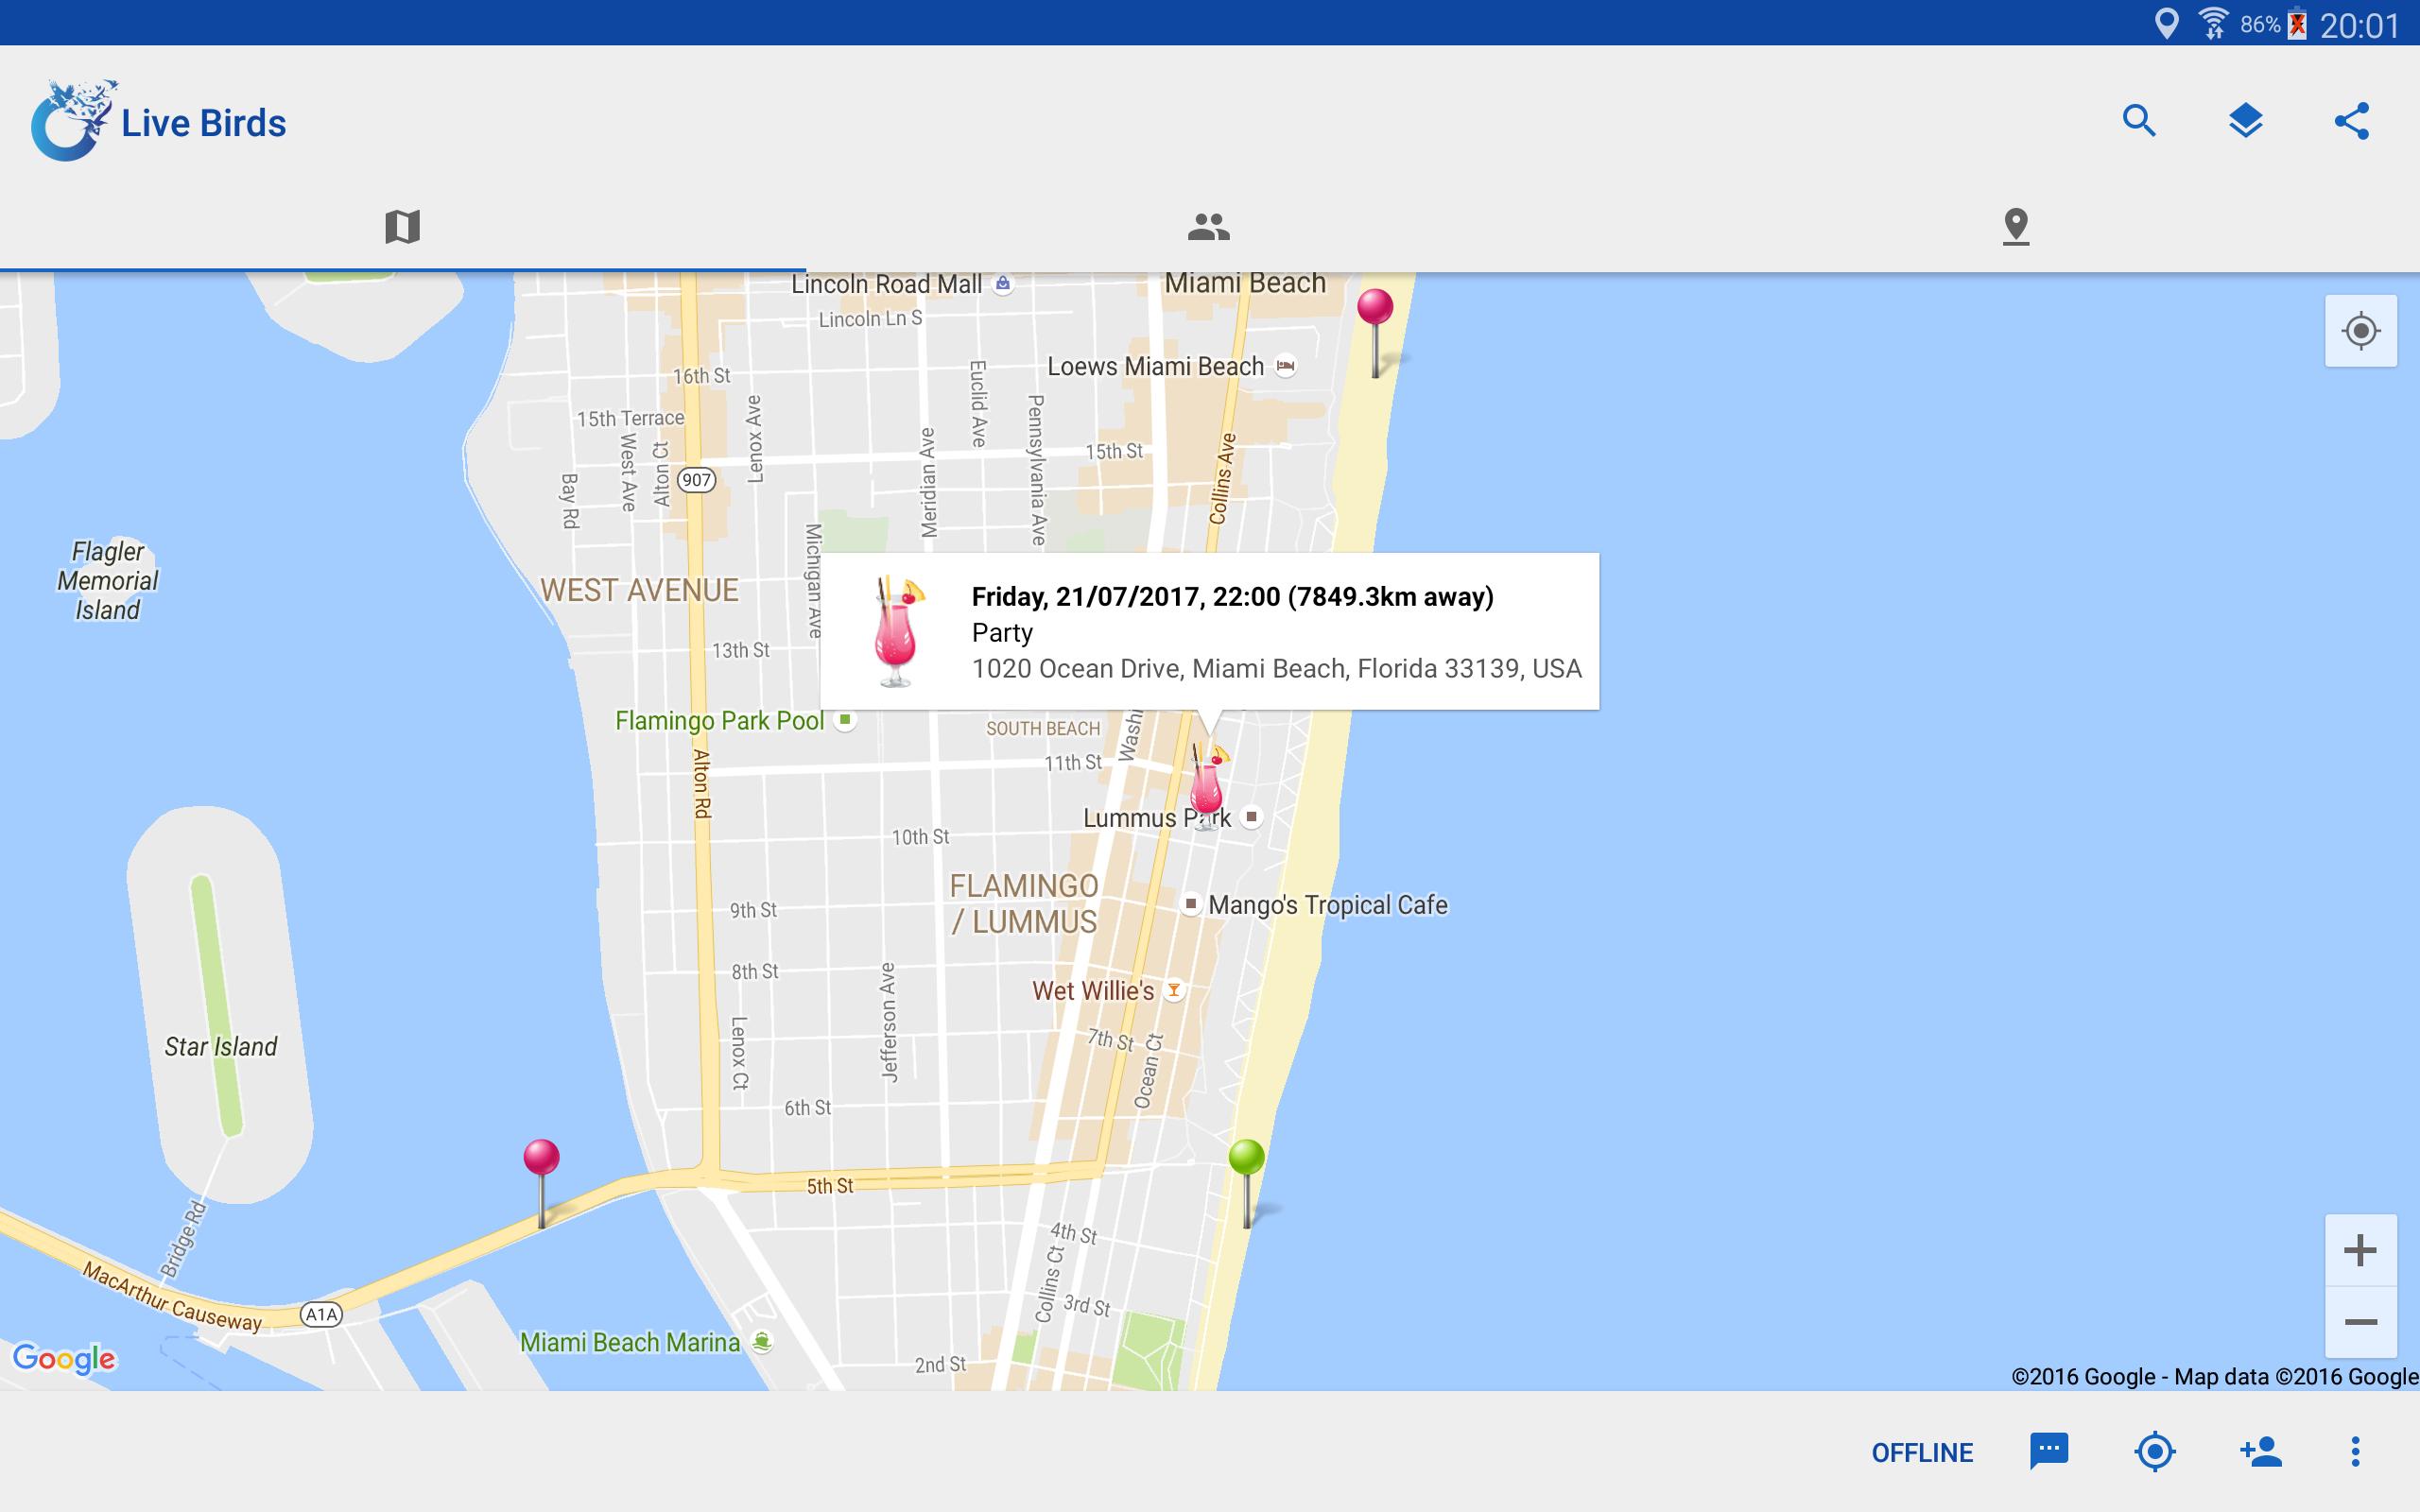Tap the add person icon
2420x1512 pixels.
click(2260, 1451)
